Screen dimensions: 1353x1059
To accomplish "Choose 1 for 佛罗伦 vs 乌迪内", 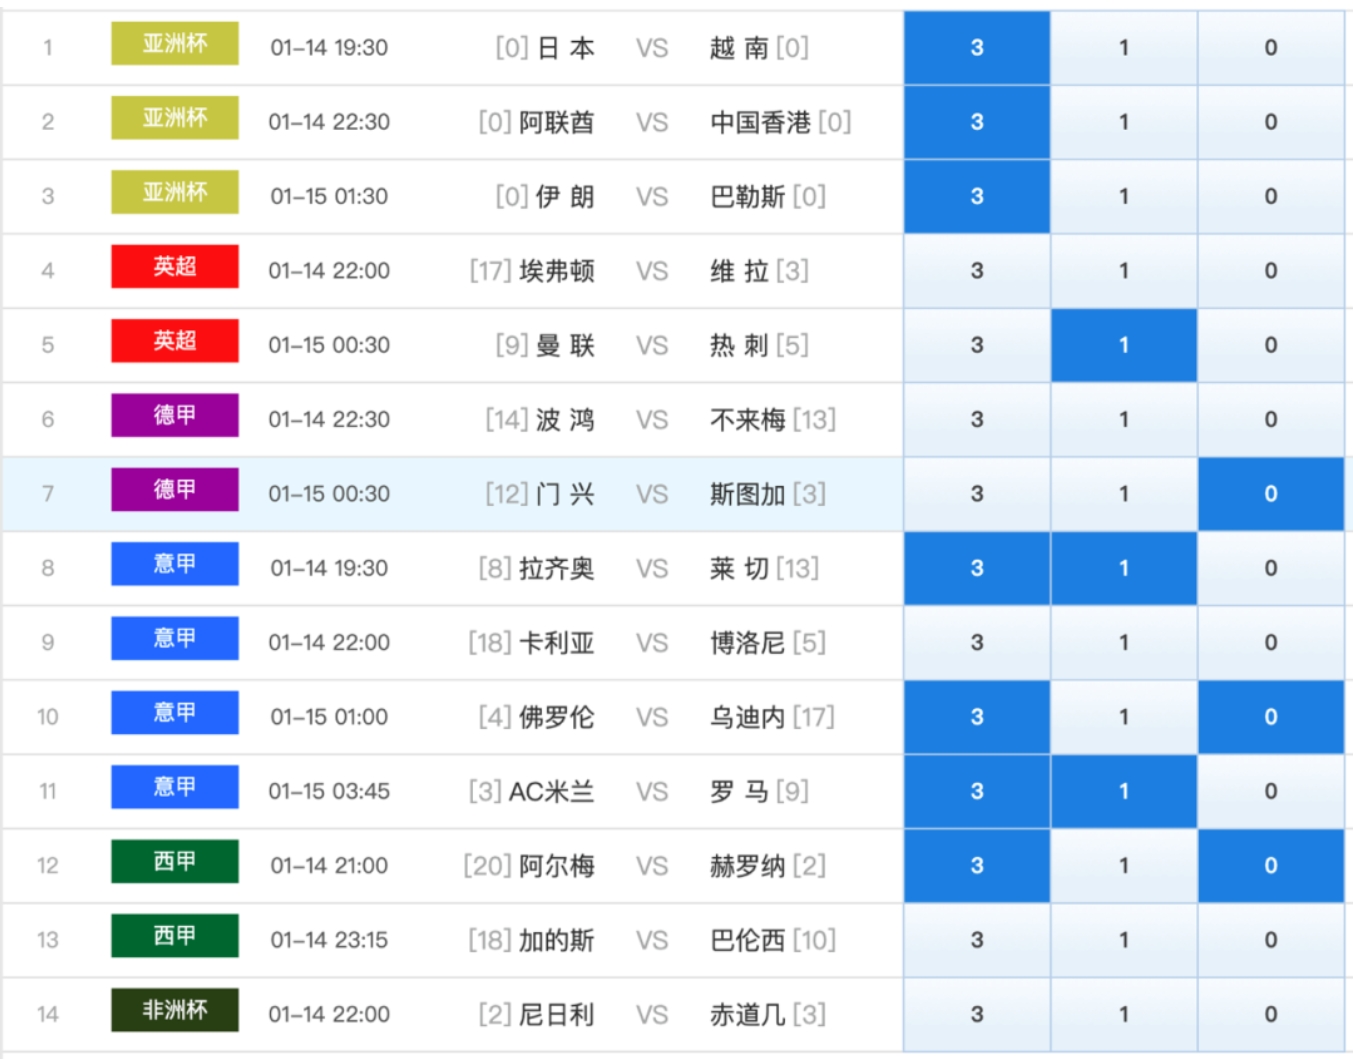I will click(1124, 717).
